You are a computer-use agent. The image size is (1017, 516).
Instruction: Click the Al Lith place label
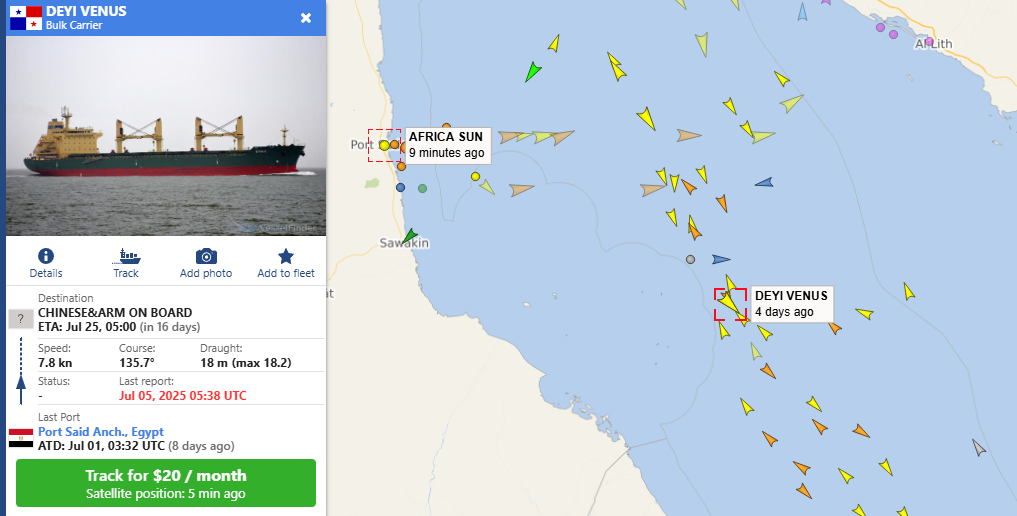point(933,44)
